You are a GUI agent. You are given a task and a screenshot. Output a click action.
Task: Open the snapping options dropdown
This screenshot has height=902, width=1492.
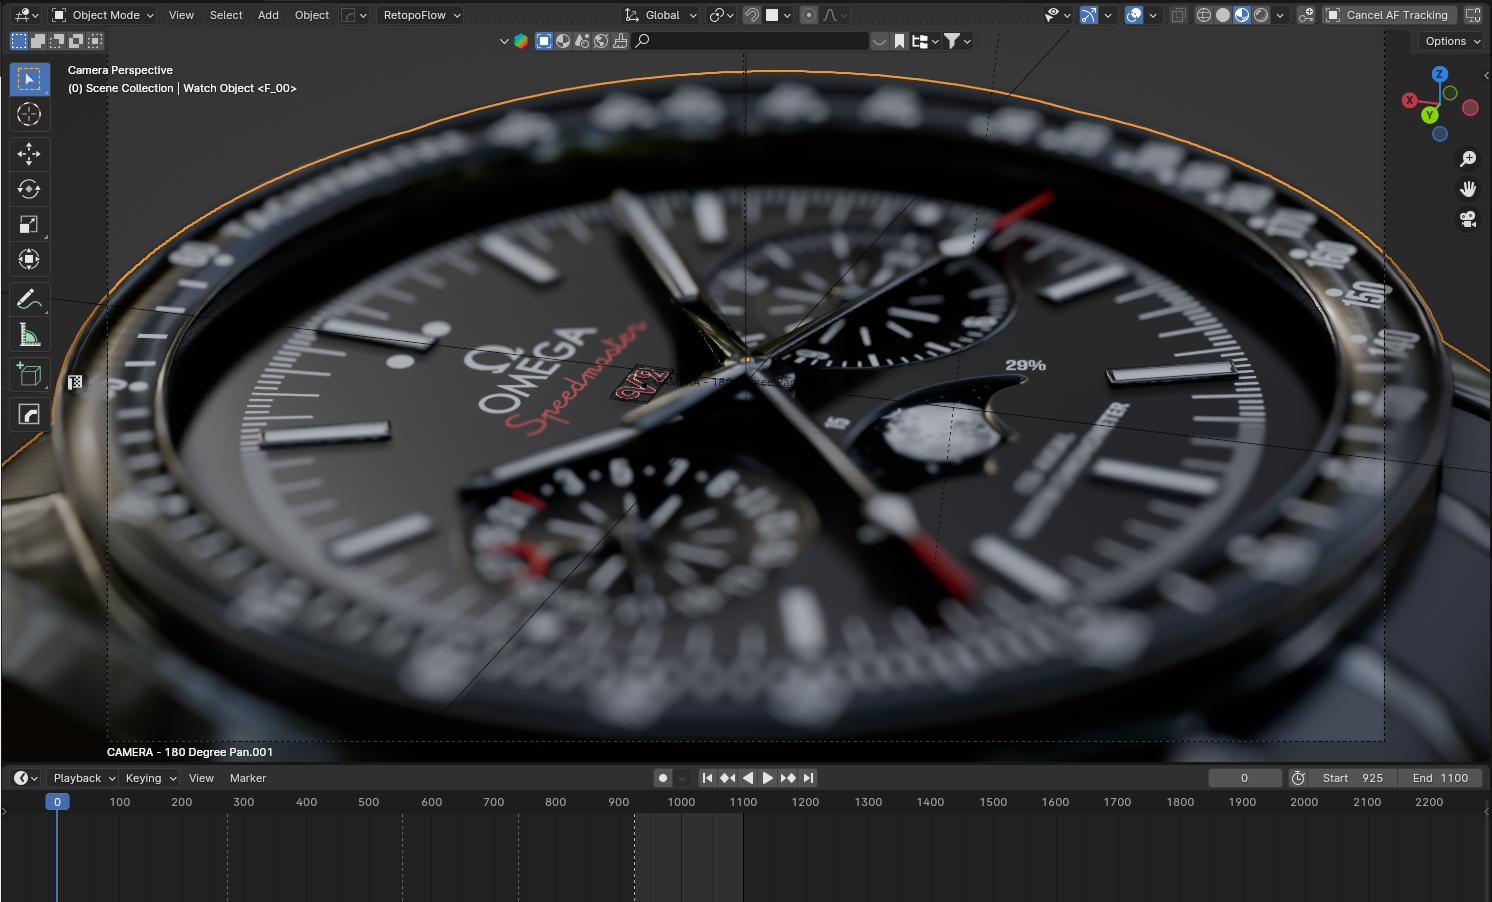coord(779,15)
